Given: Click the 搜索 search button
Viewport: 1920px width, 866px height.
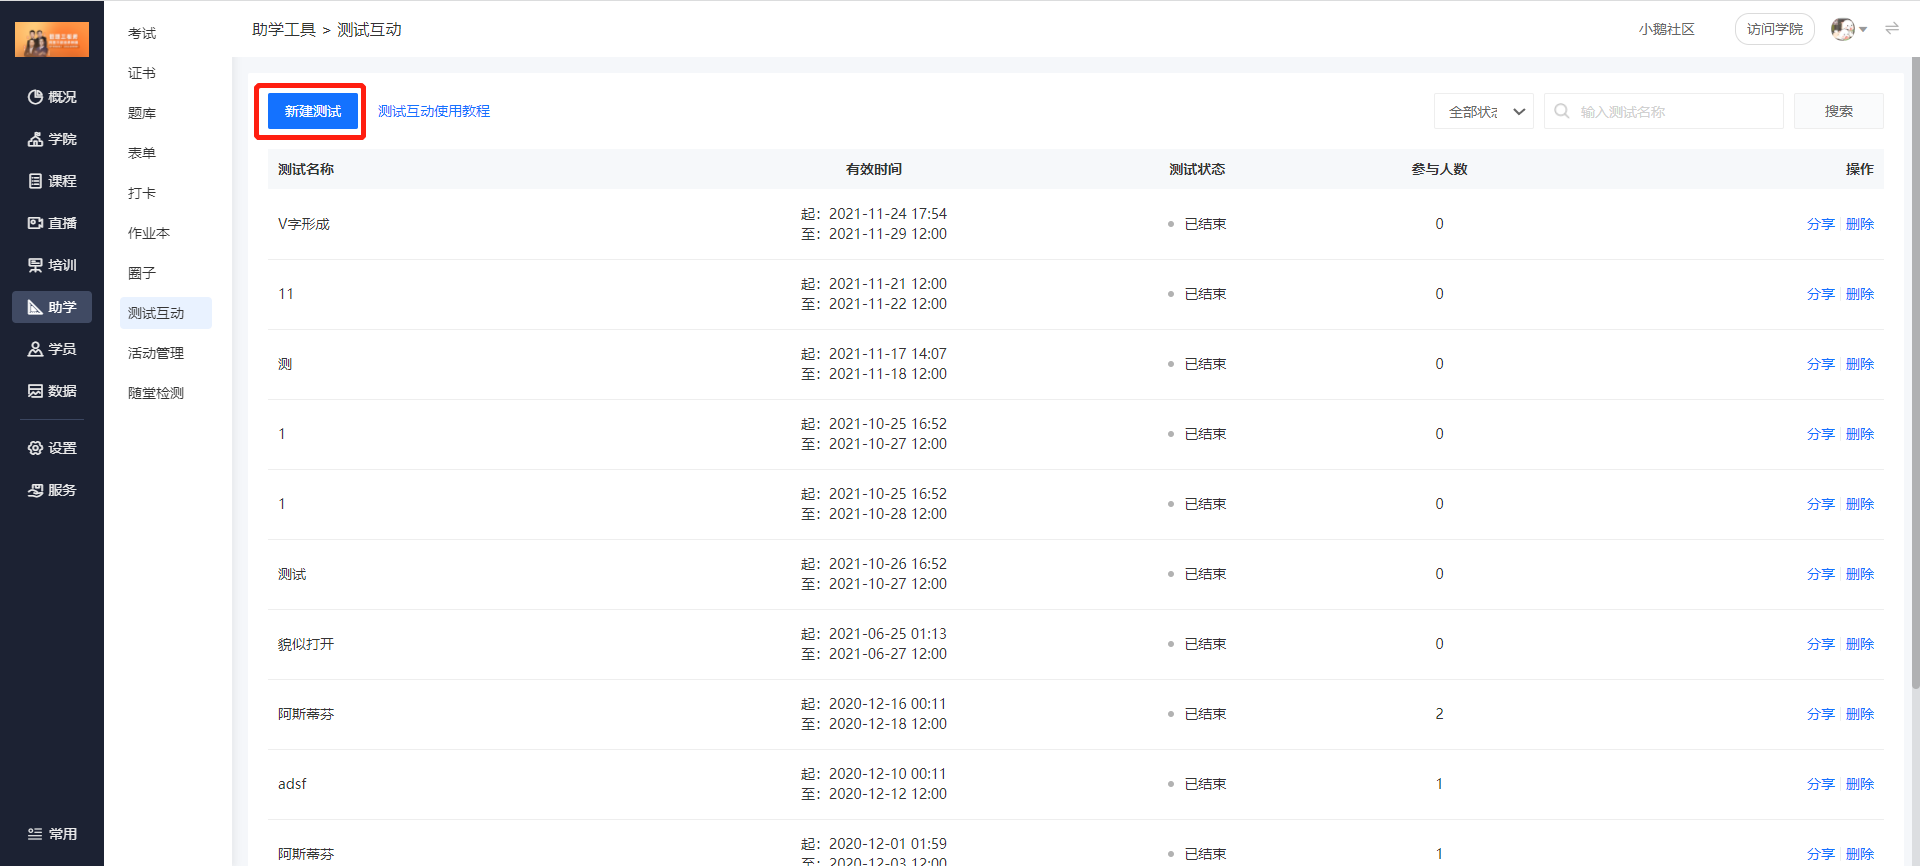Looking at the screenshot, I should 1839,111.
